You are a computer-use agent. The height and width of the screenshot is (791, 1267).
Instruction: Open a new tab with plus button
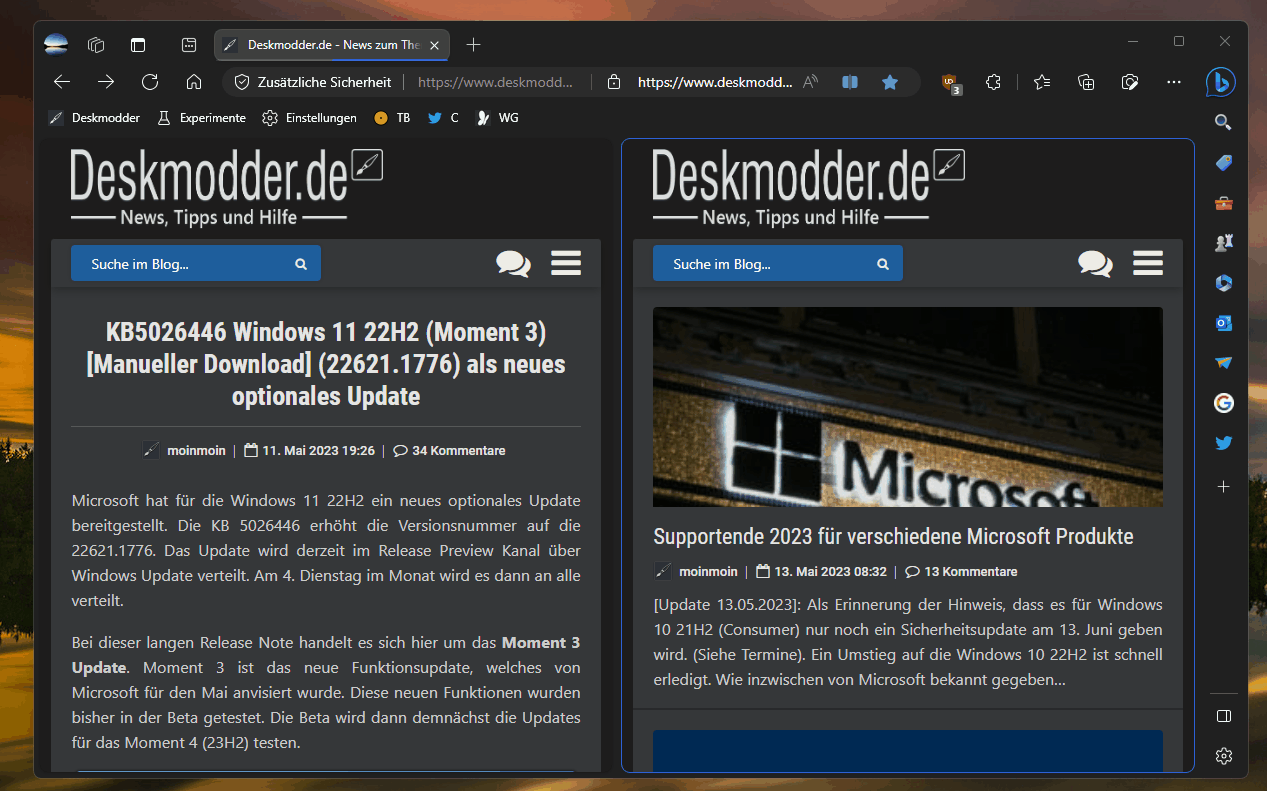click(x=474, y=44)
